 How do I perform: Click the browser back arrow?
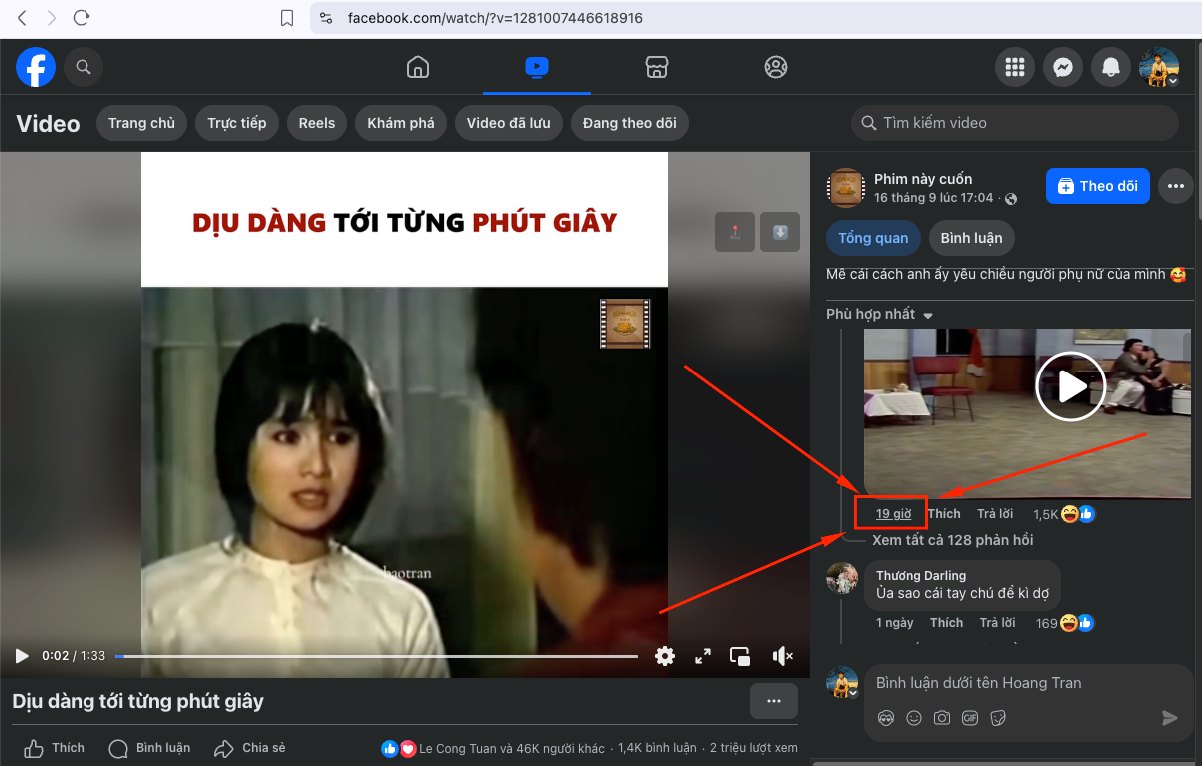pyautogui.click(x=23, y=18)
